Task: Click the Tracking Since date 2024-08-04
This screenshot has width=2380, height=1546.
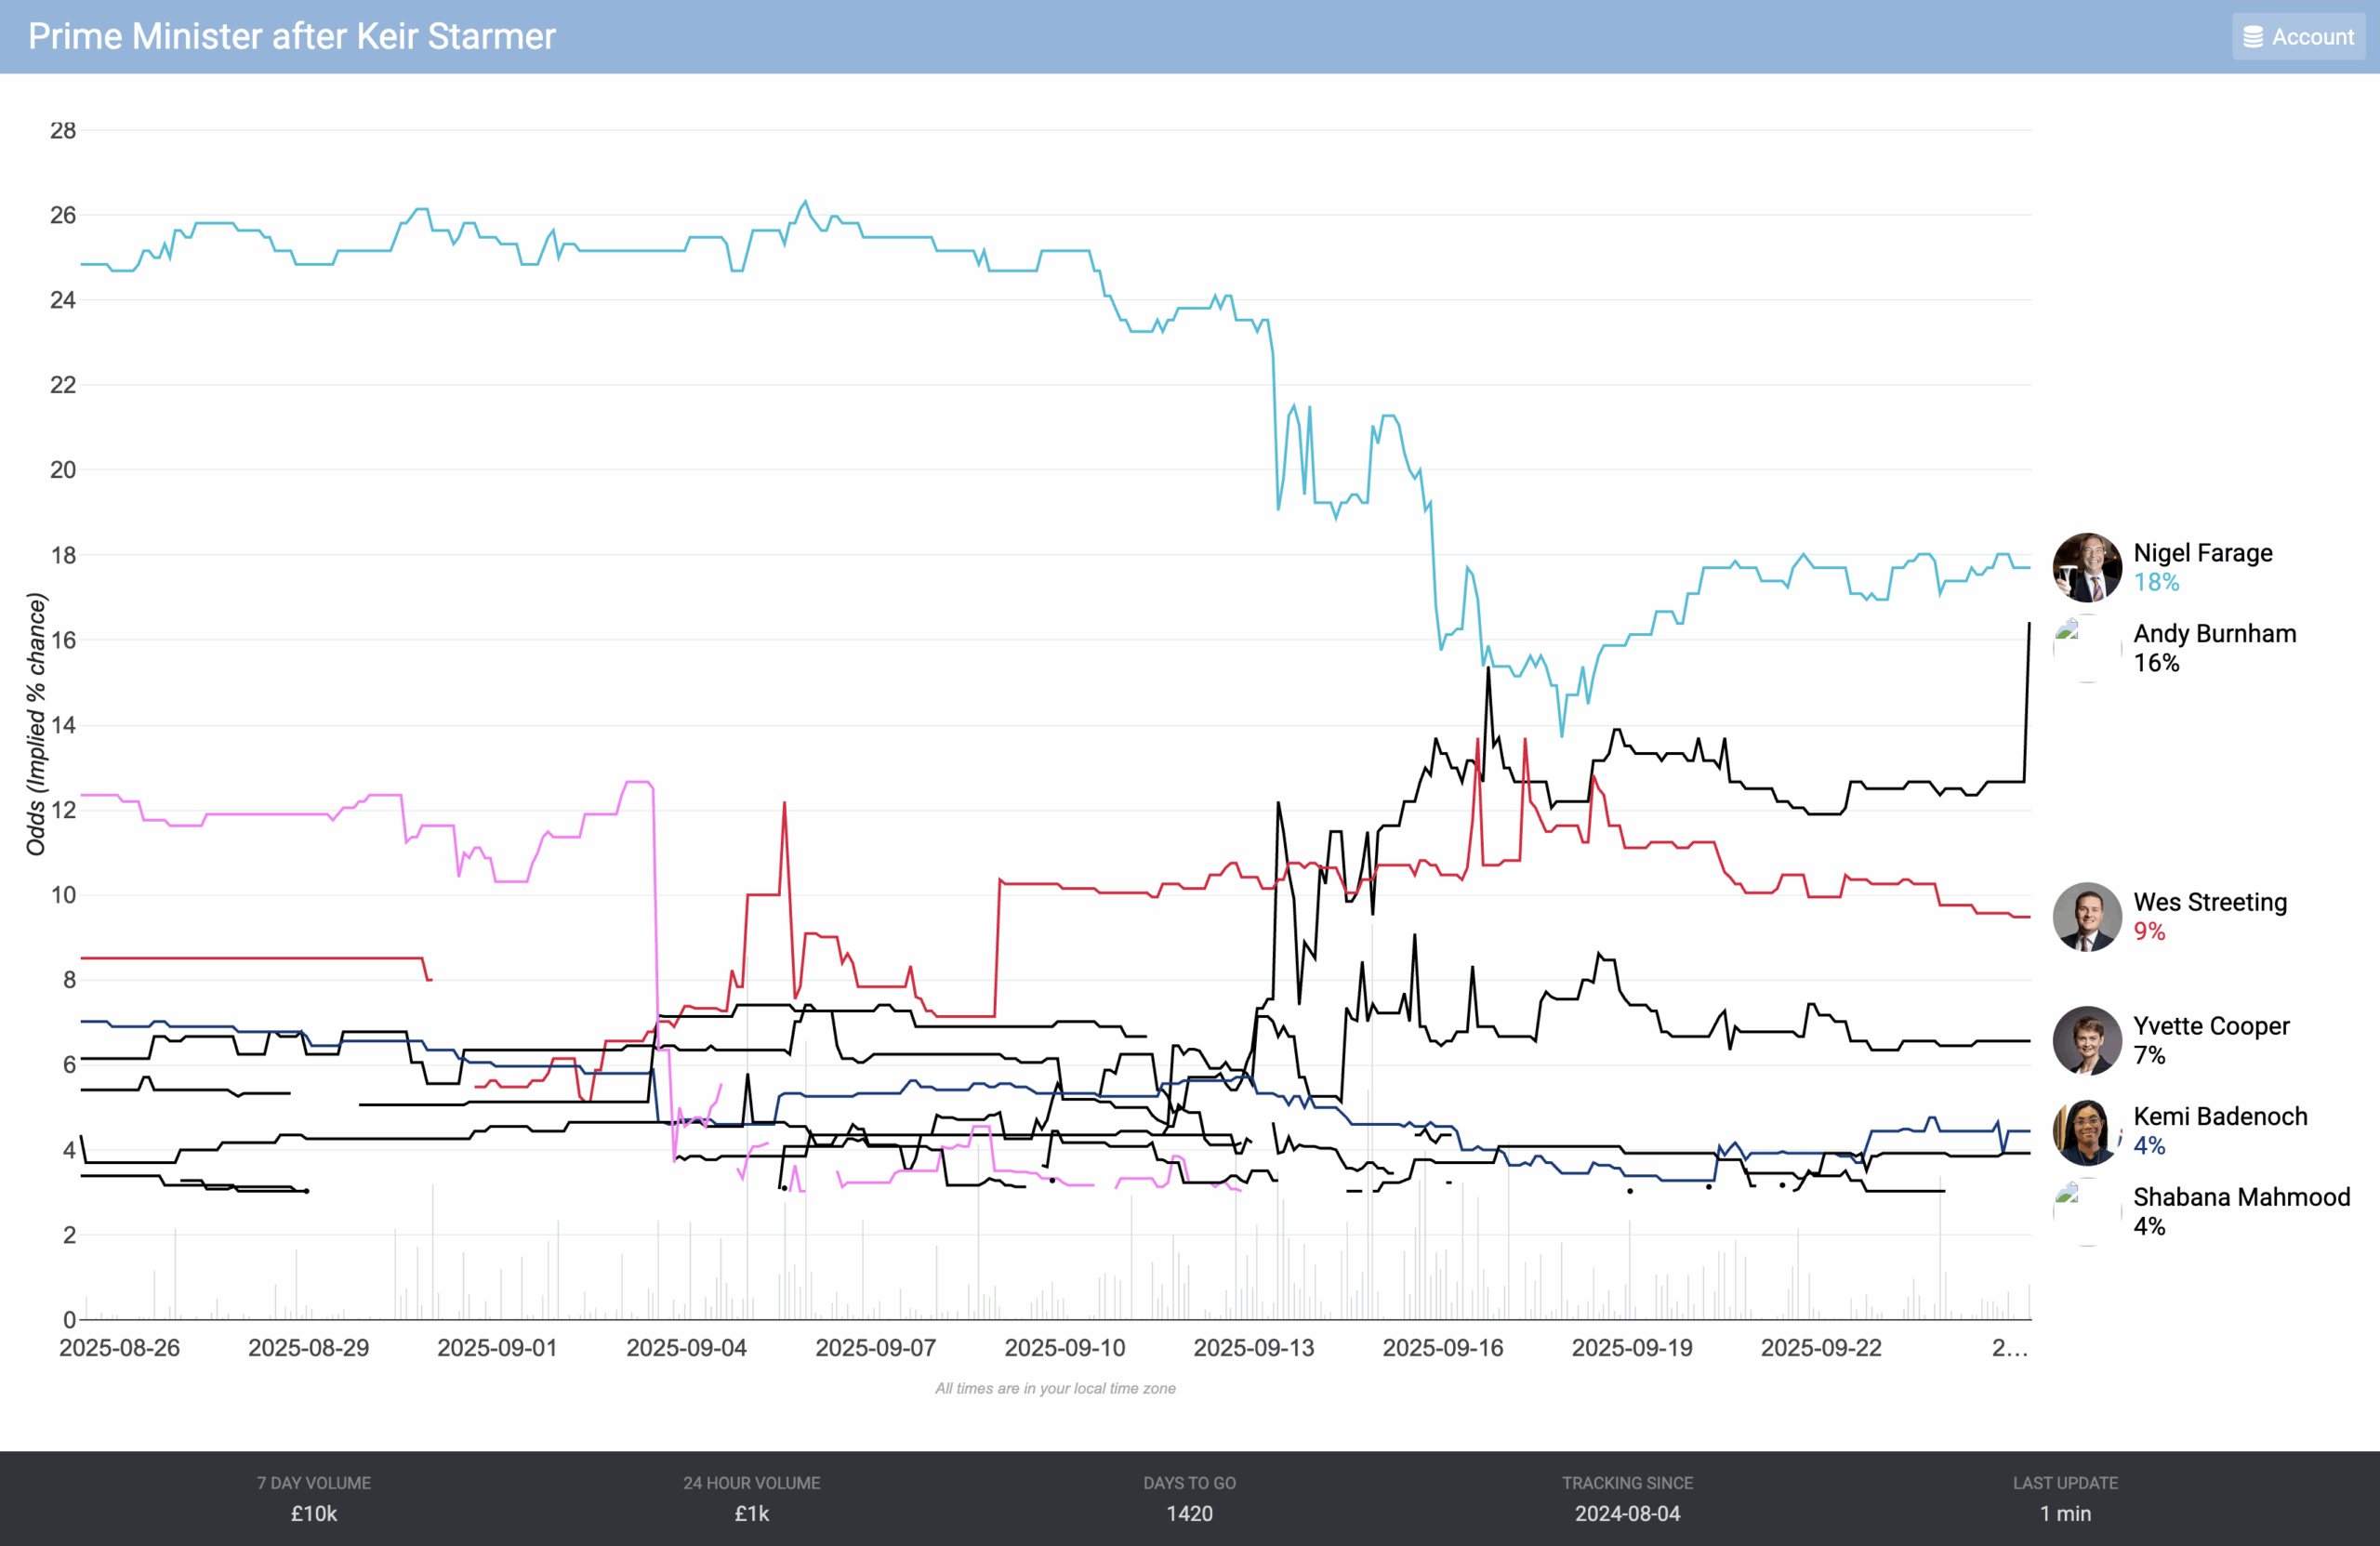Action: 1627,1513
